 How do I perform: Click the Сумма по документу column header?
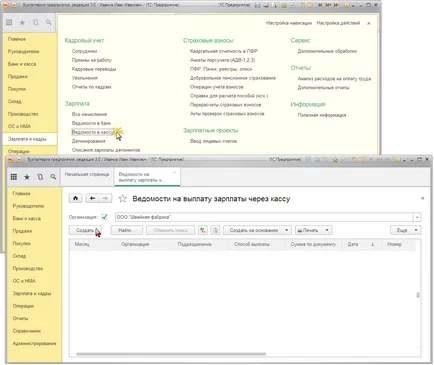coord(313,244)
